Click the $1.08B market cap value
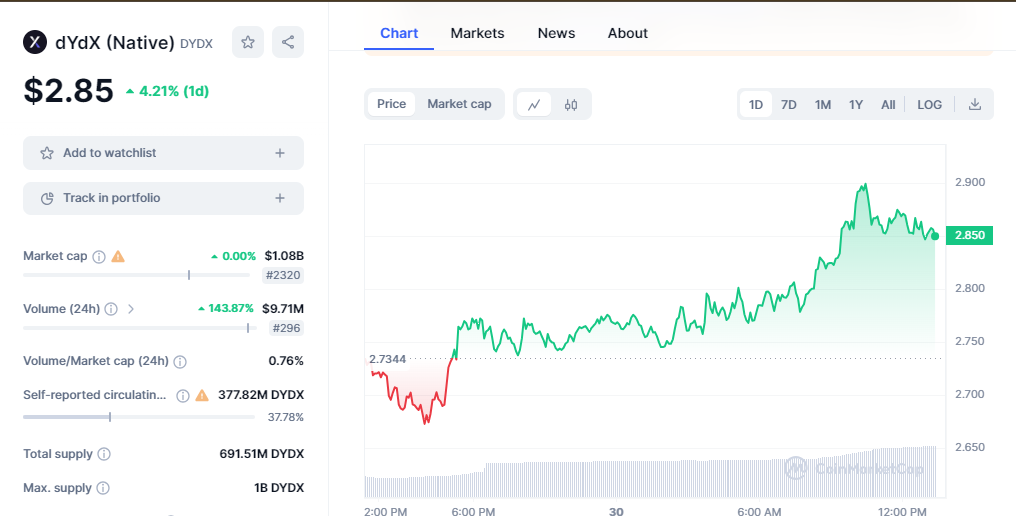Screen dimensions: 1016x516 [284, 256]
